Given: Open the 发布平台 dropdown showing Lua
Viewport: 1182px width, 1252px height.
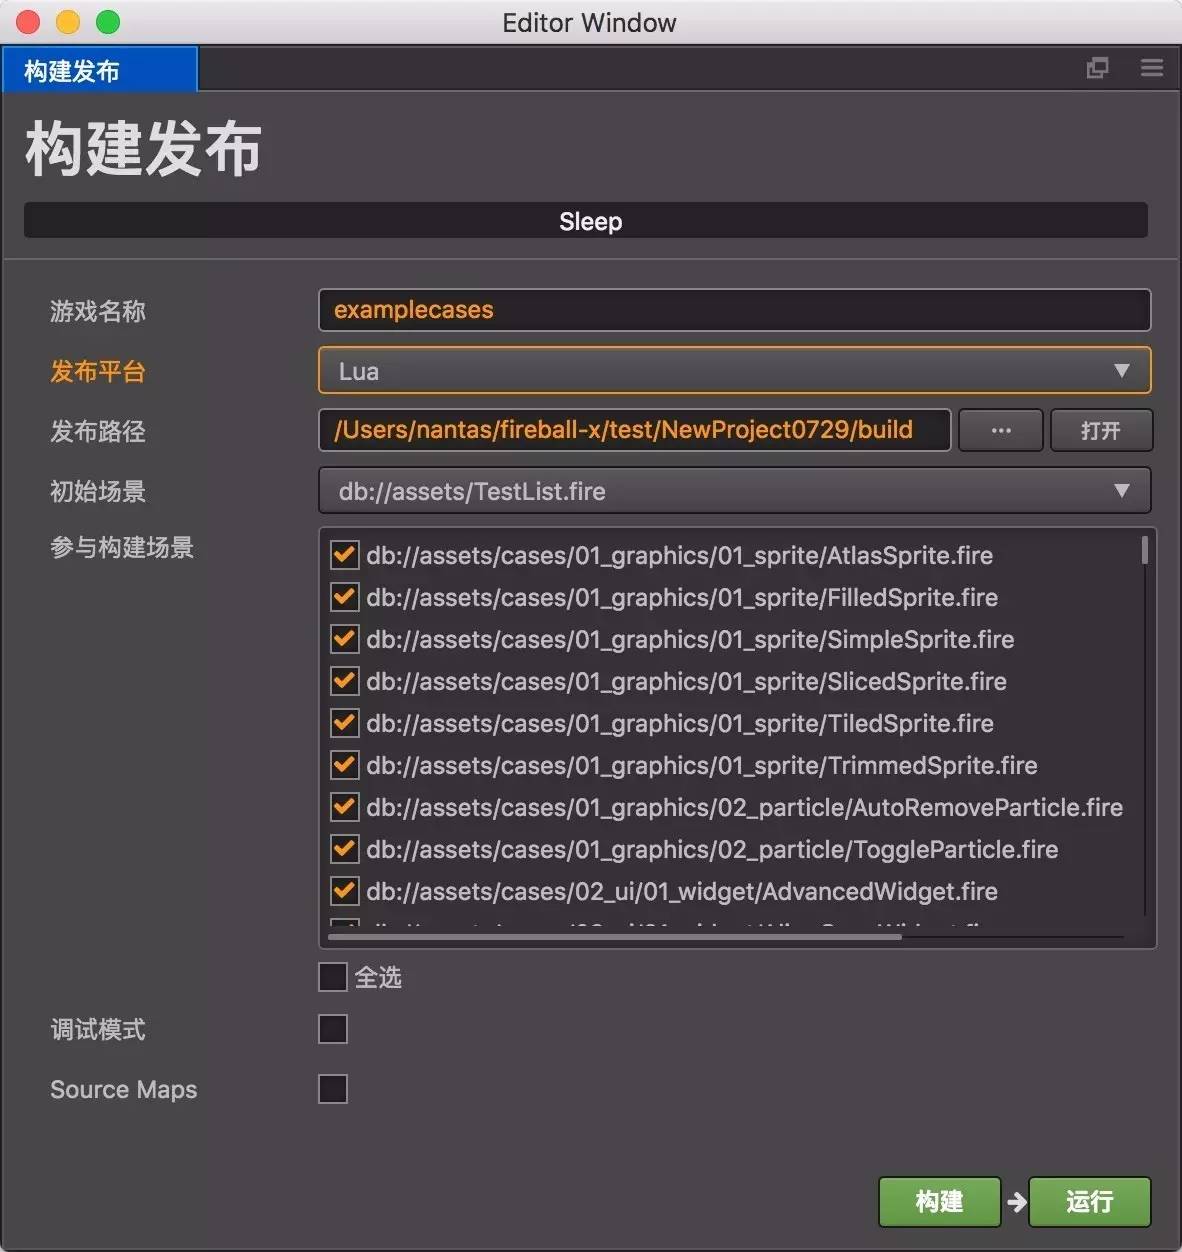Looking at the screenshot, I should pyautogui.click(x=735, y=370).
